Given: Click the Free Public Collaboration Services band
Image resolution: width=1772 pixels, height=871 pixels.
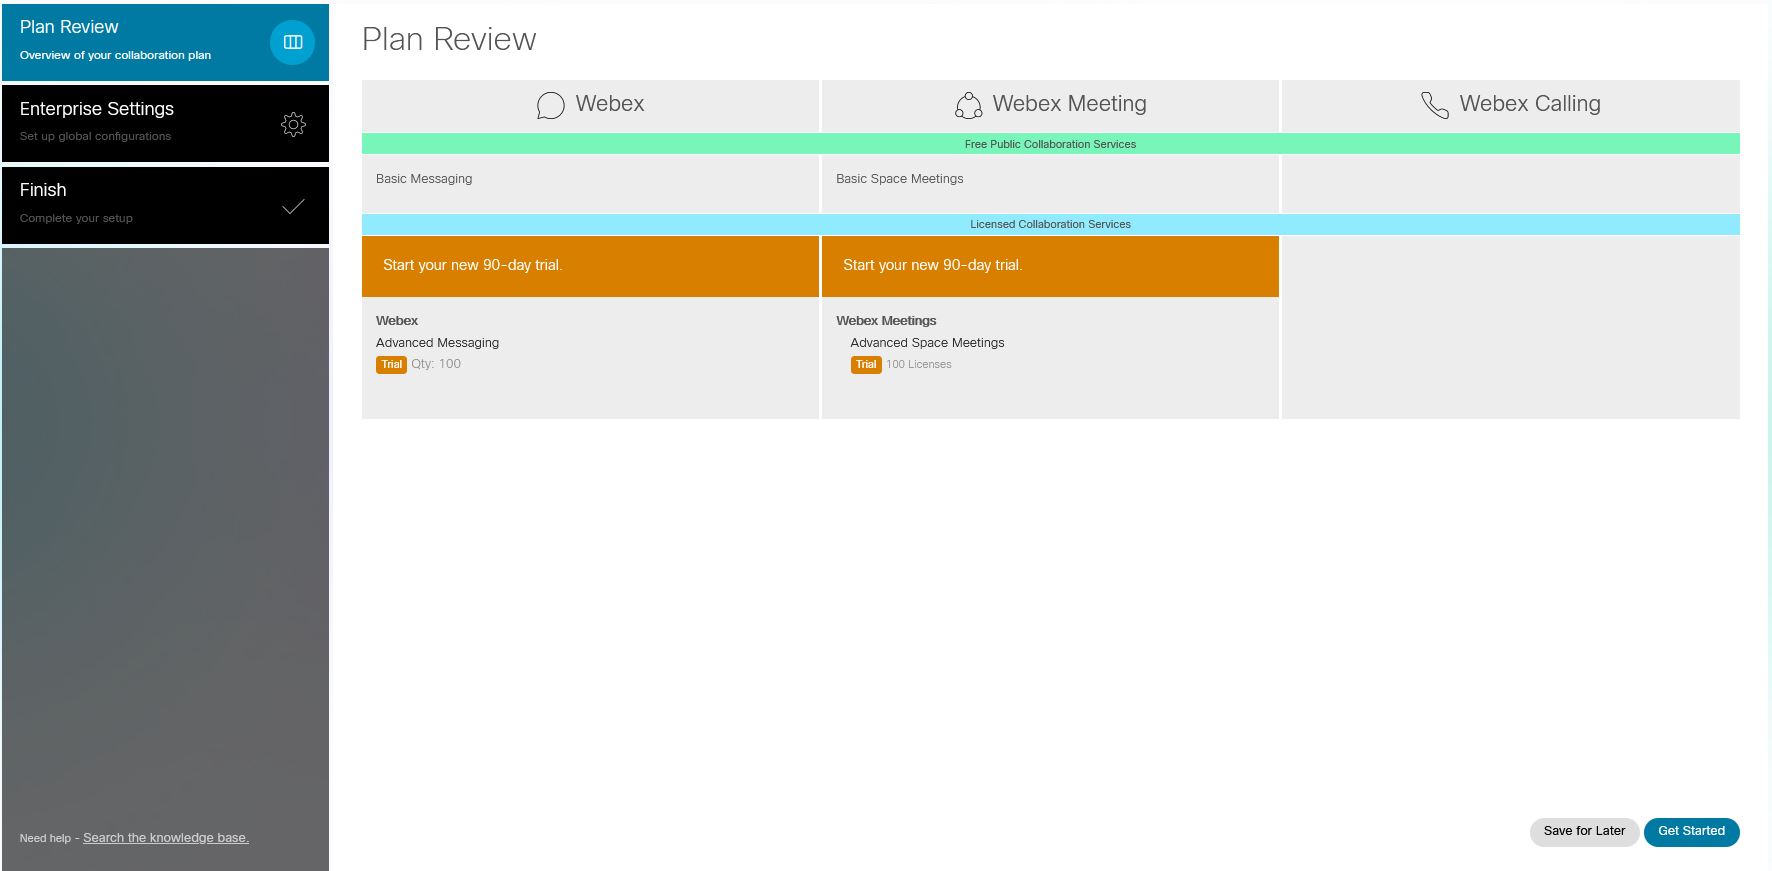Looking at the screenshot, I should [x=1050, y=144].
